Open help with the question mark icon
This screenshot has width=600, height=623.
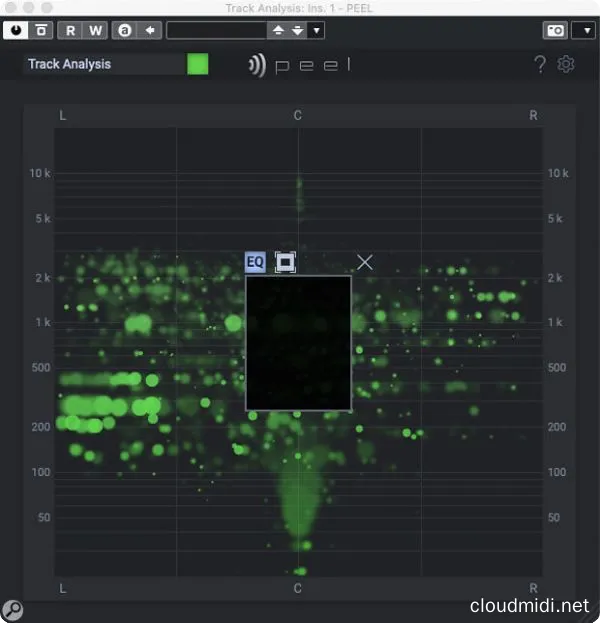540,65
